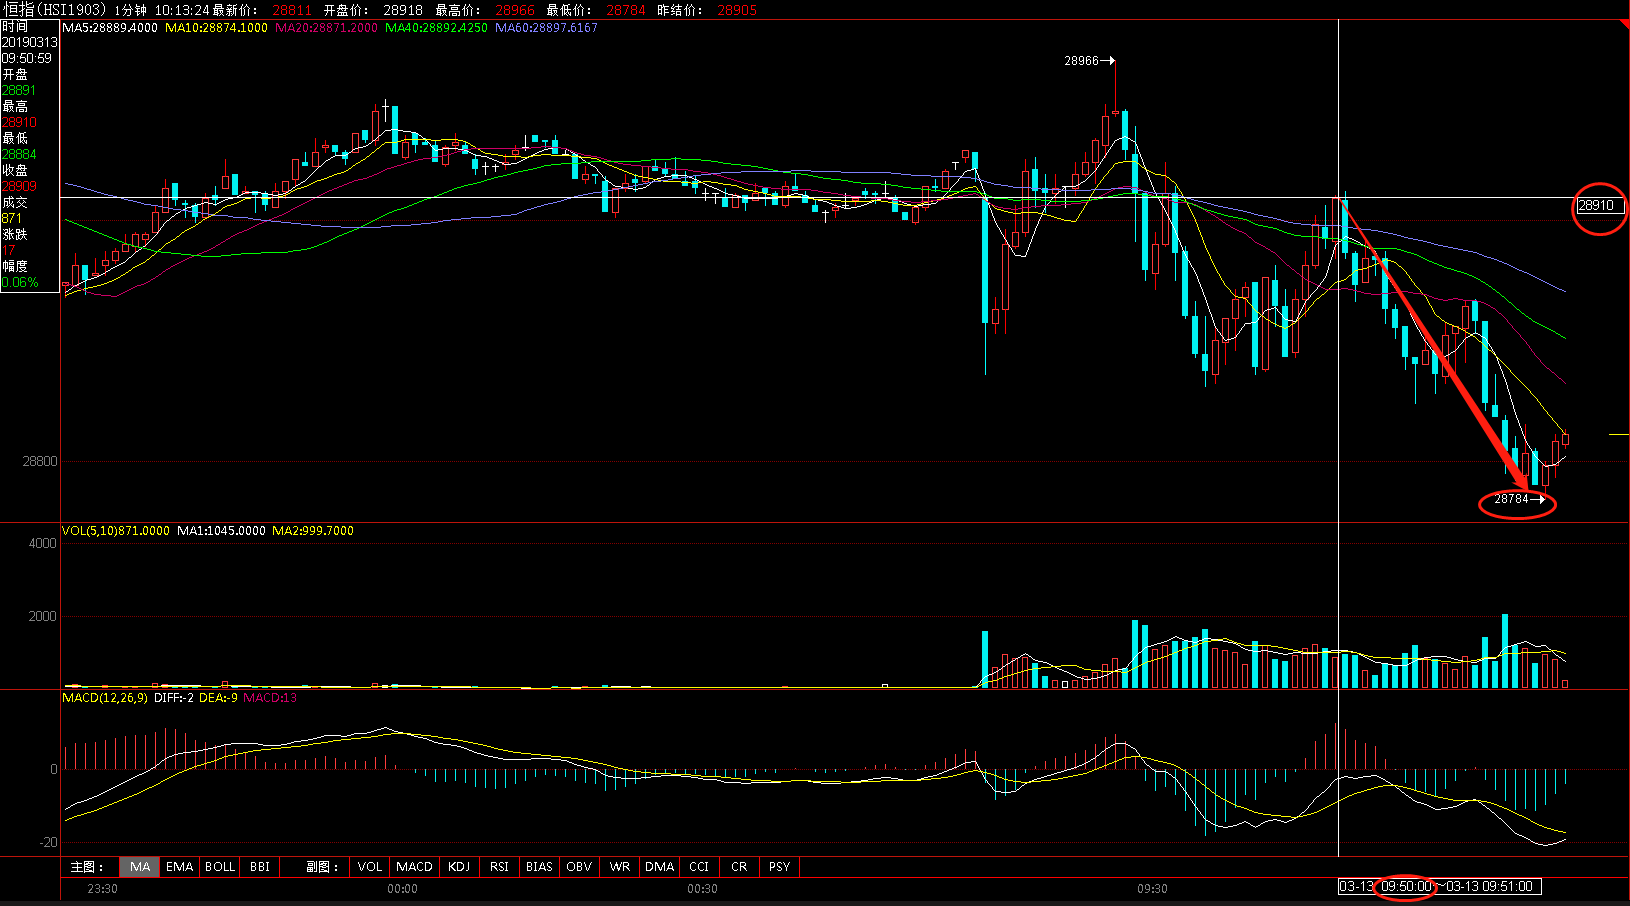
Task: Click the DIFF:-2 value label
Action: [174, 698]
